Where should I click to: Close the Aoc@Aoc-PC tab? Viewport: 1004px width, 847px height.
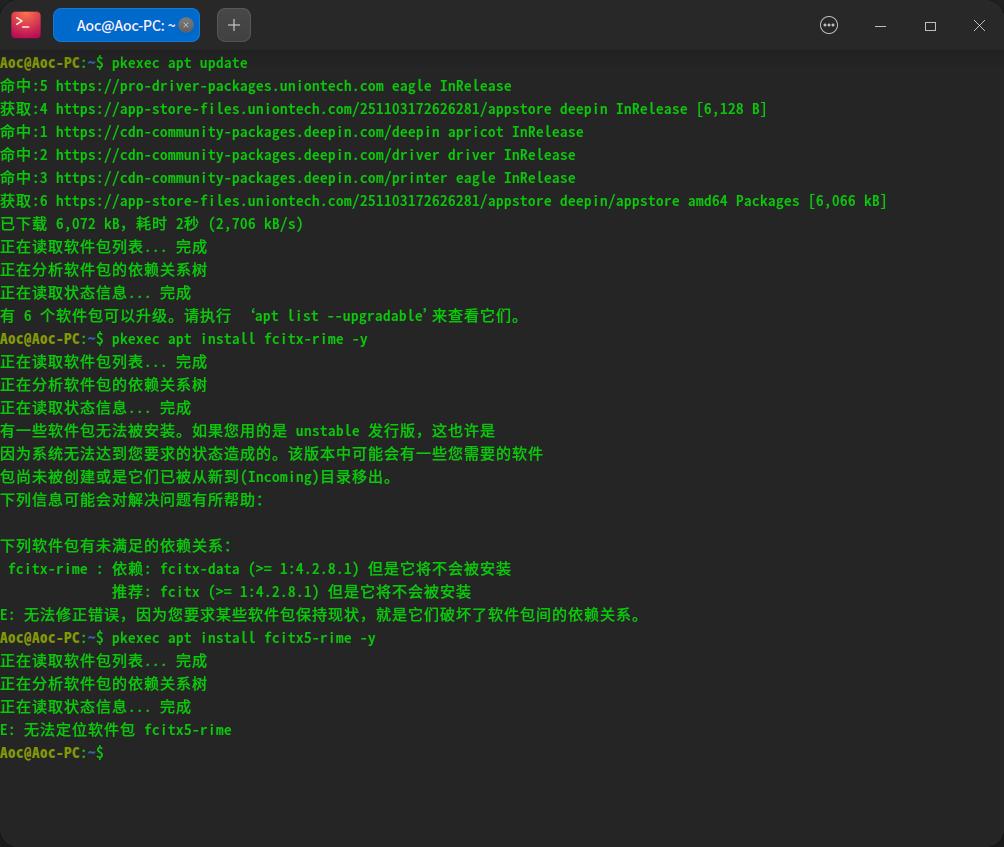[x=186, y=25]
